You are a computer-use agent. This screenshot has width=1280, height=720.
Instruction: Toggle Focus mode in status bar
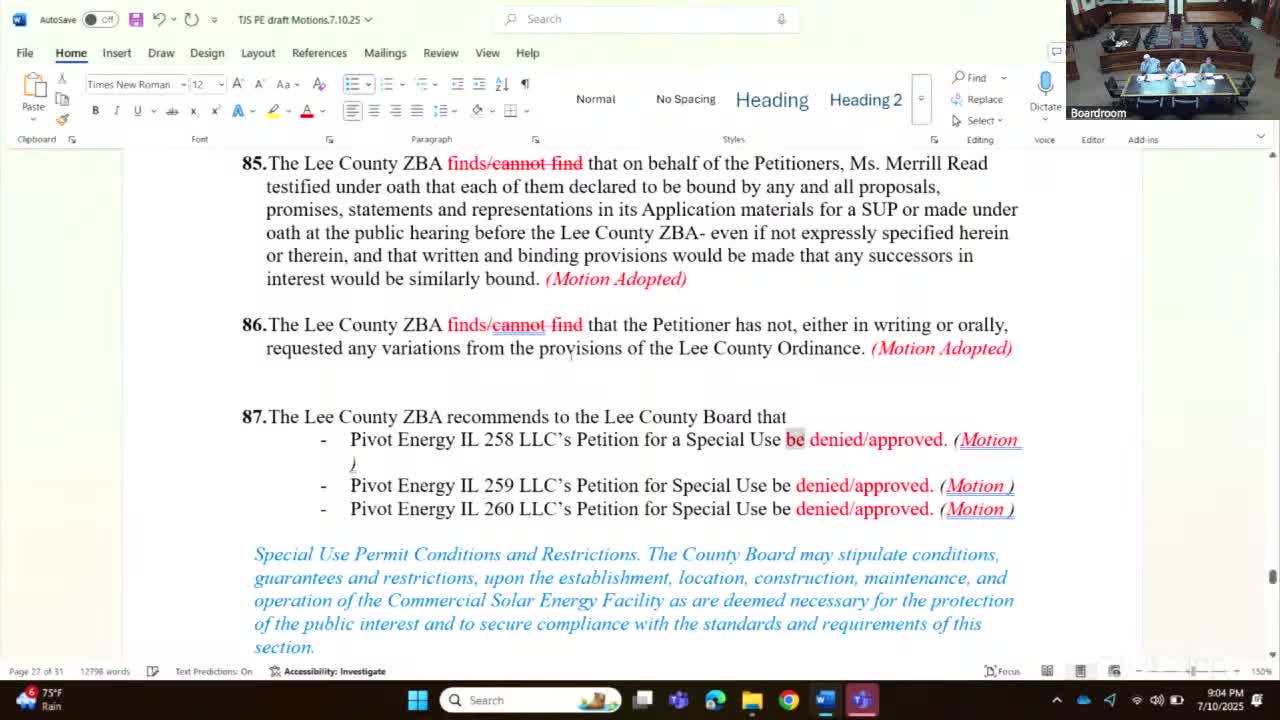click(x=1002, y=671)
